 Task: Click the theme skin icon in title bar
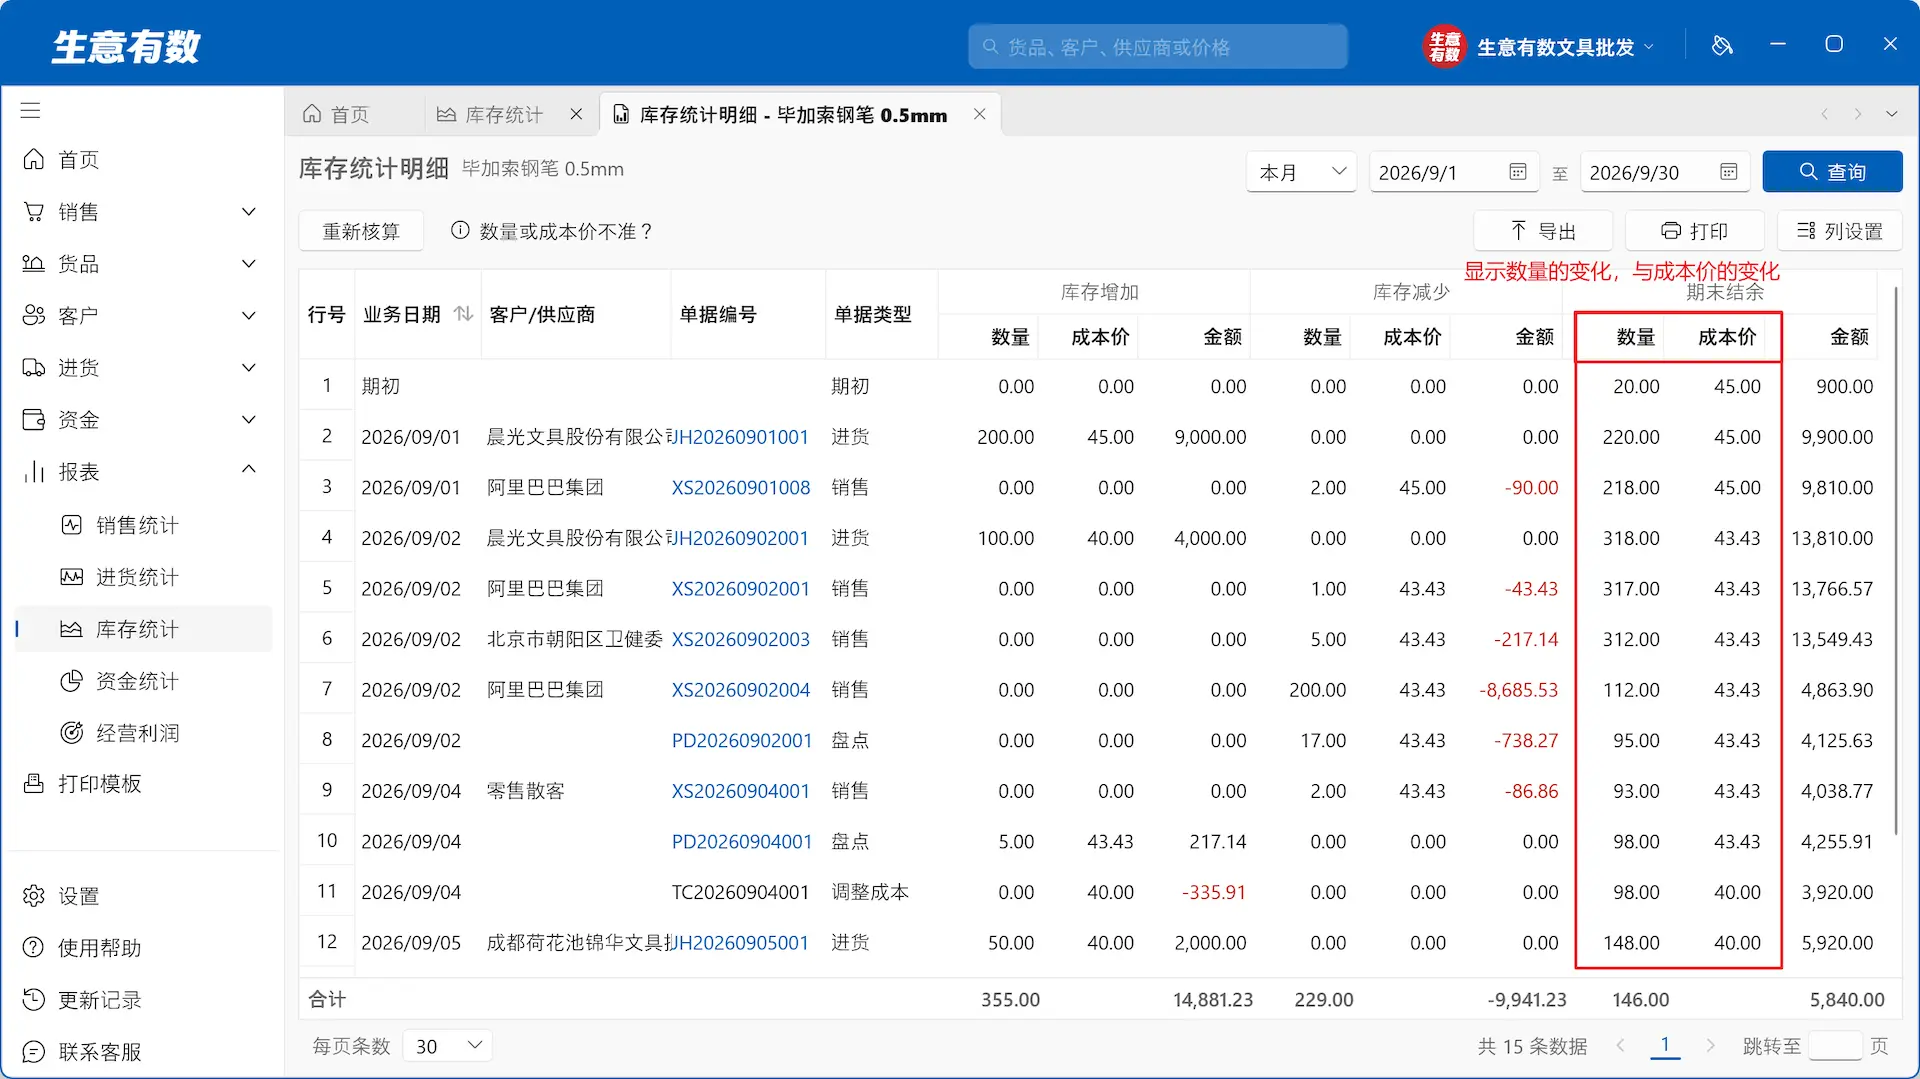(1722, 45)
